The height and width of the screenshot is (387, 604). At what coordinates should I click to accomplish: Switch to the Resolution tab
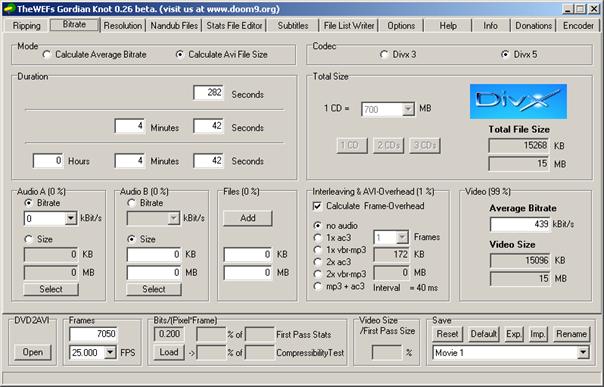pyautogui.click(x=122, y=26)
